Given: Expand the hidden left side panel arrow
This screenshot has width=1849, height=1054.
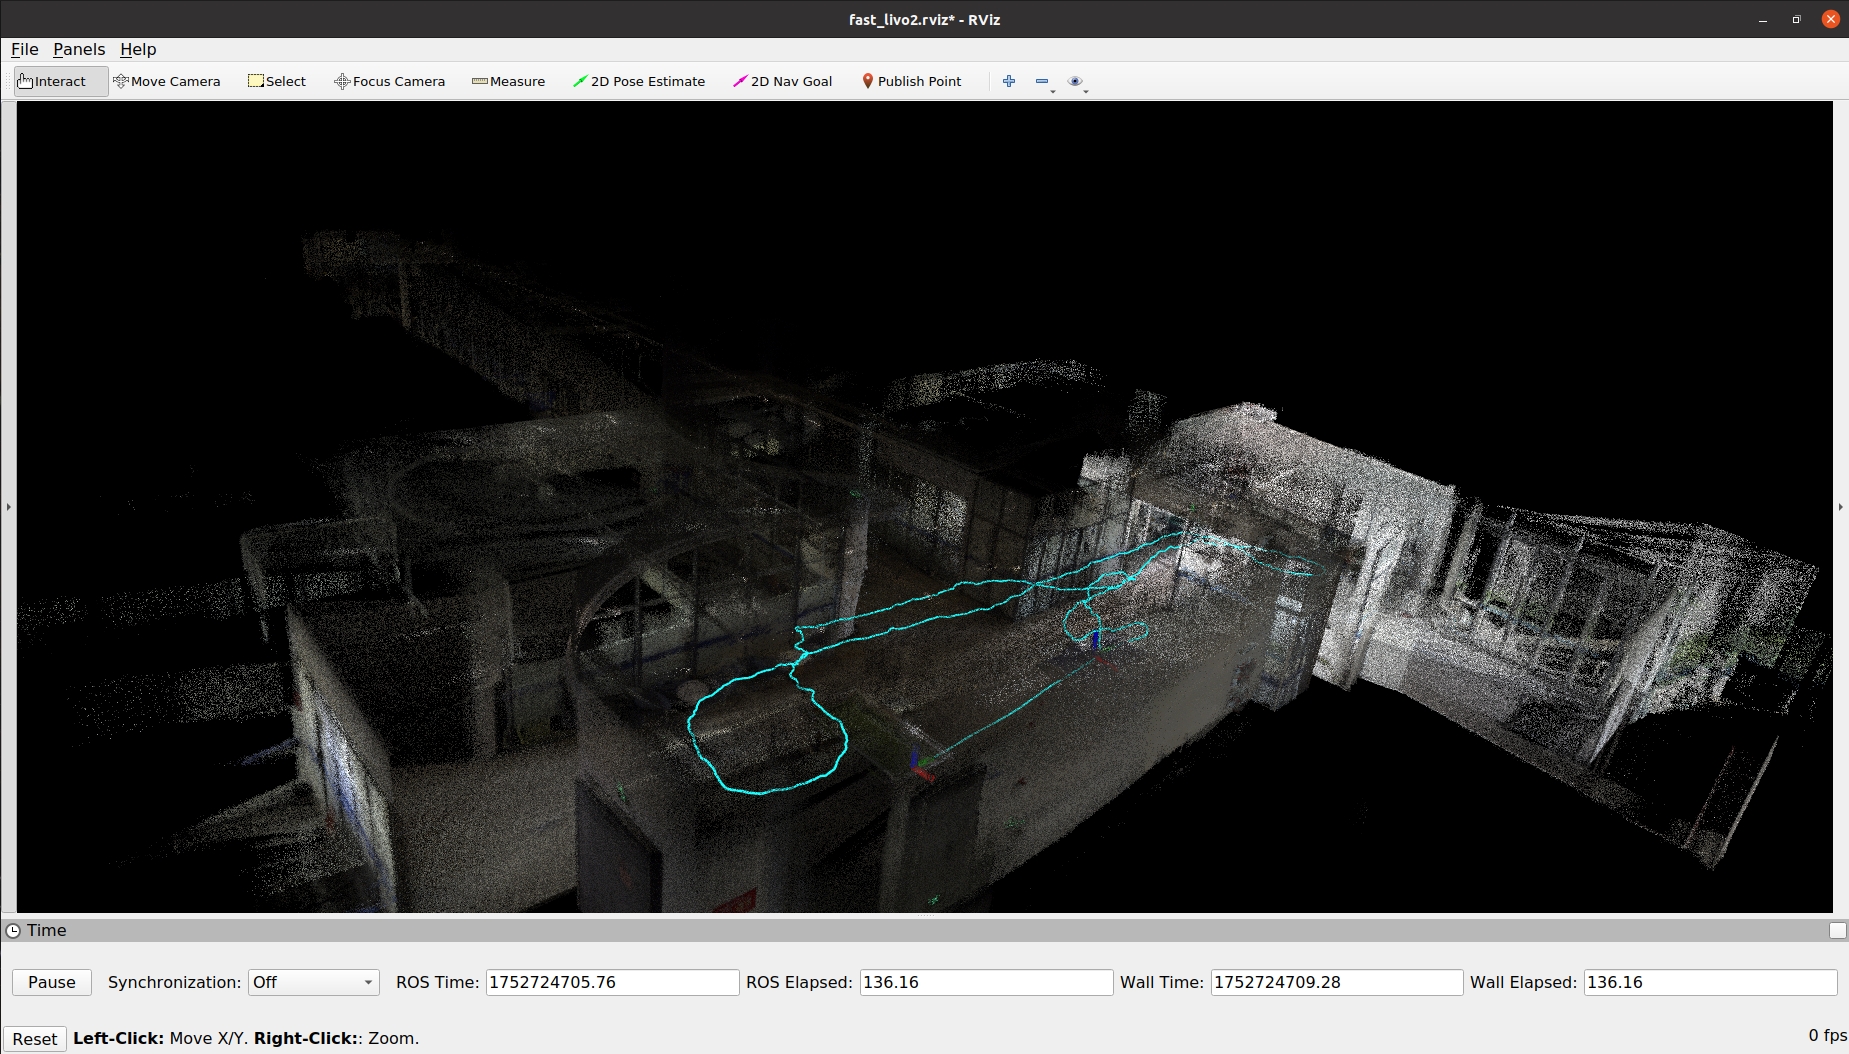Looking at the screenshot, I should coord(8,507).
